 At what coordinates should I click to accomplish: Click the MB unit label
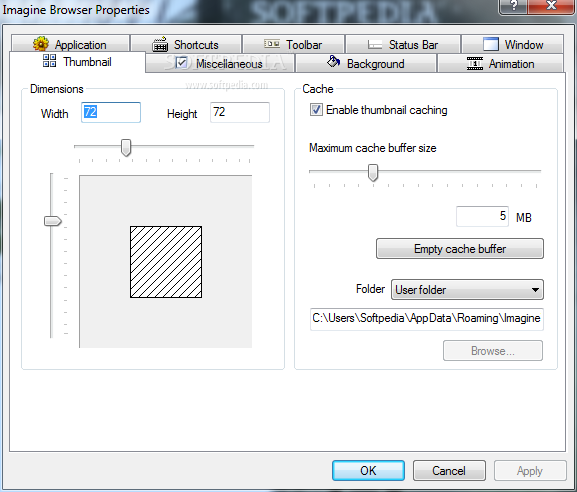coord(524,217)
